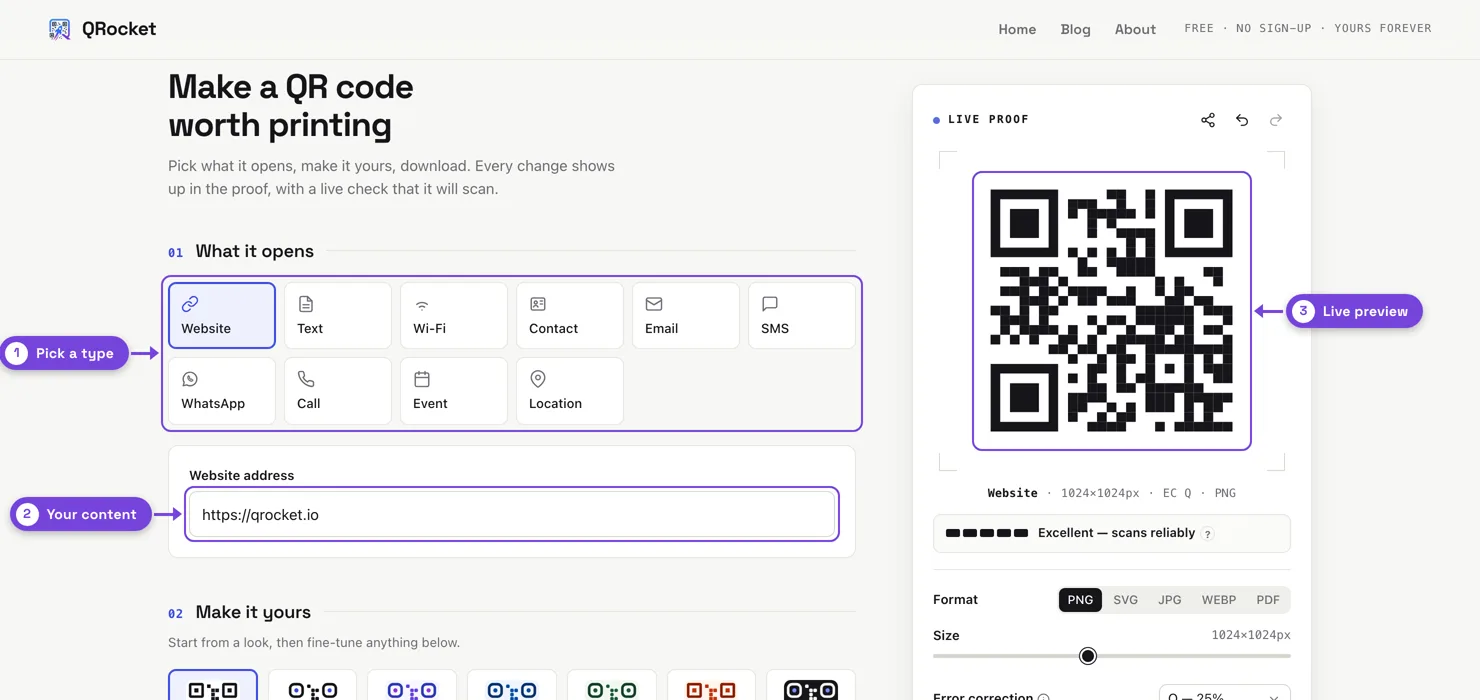Choose the black square preset look
The height and width of the screenshot is (700, 1480).
coord(213,685)
